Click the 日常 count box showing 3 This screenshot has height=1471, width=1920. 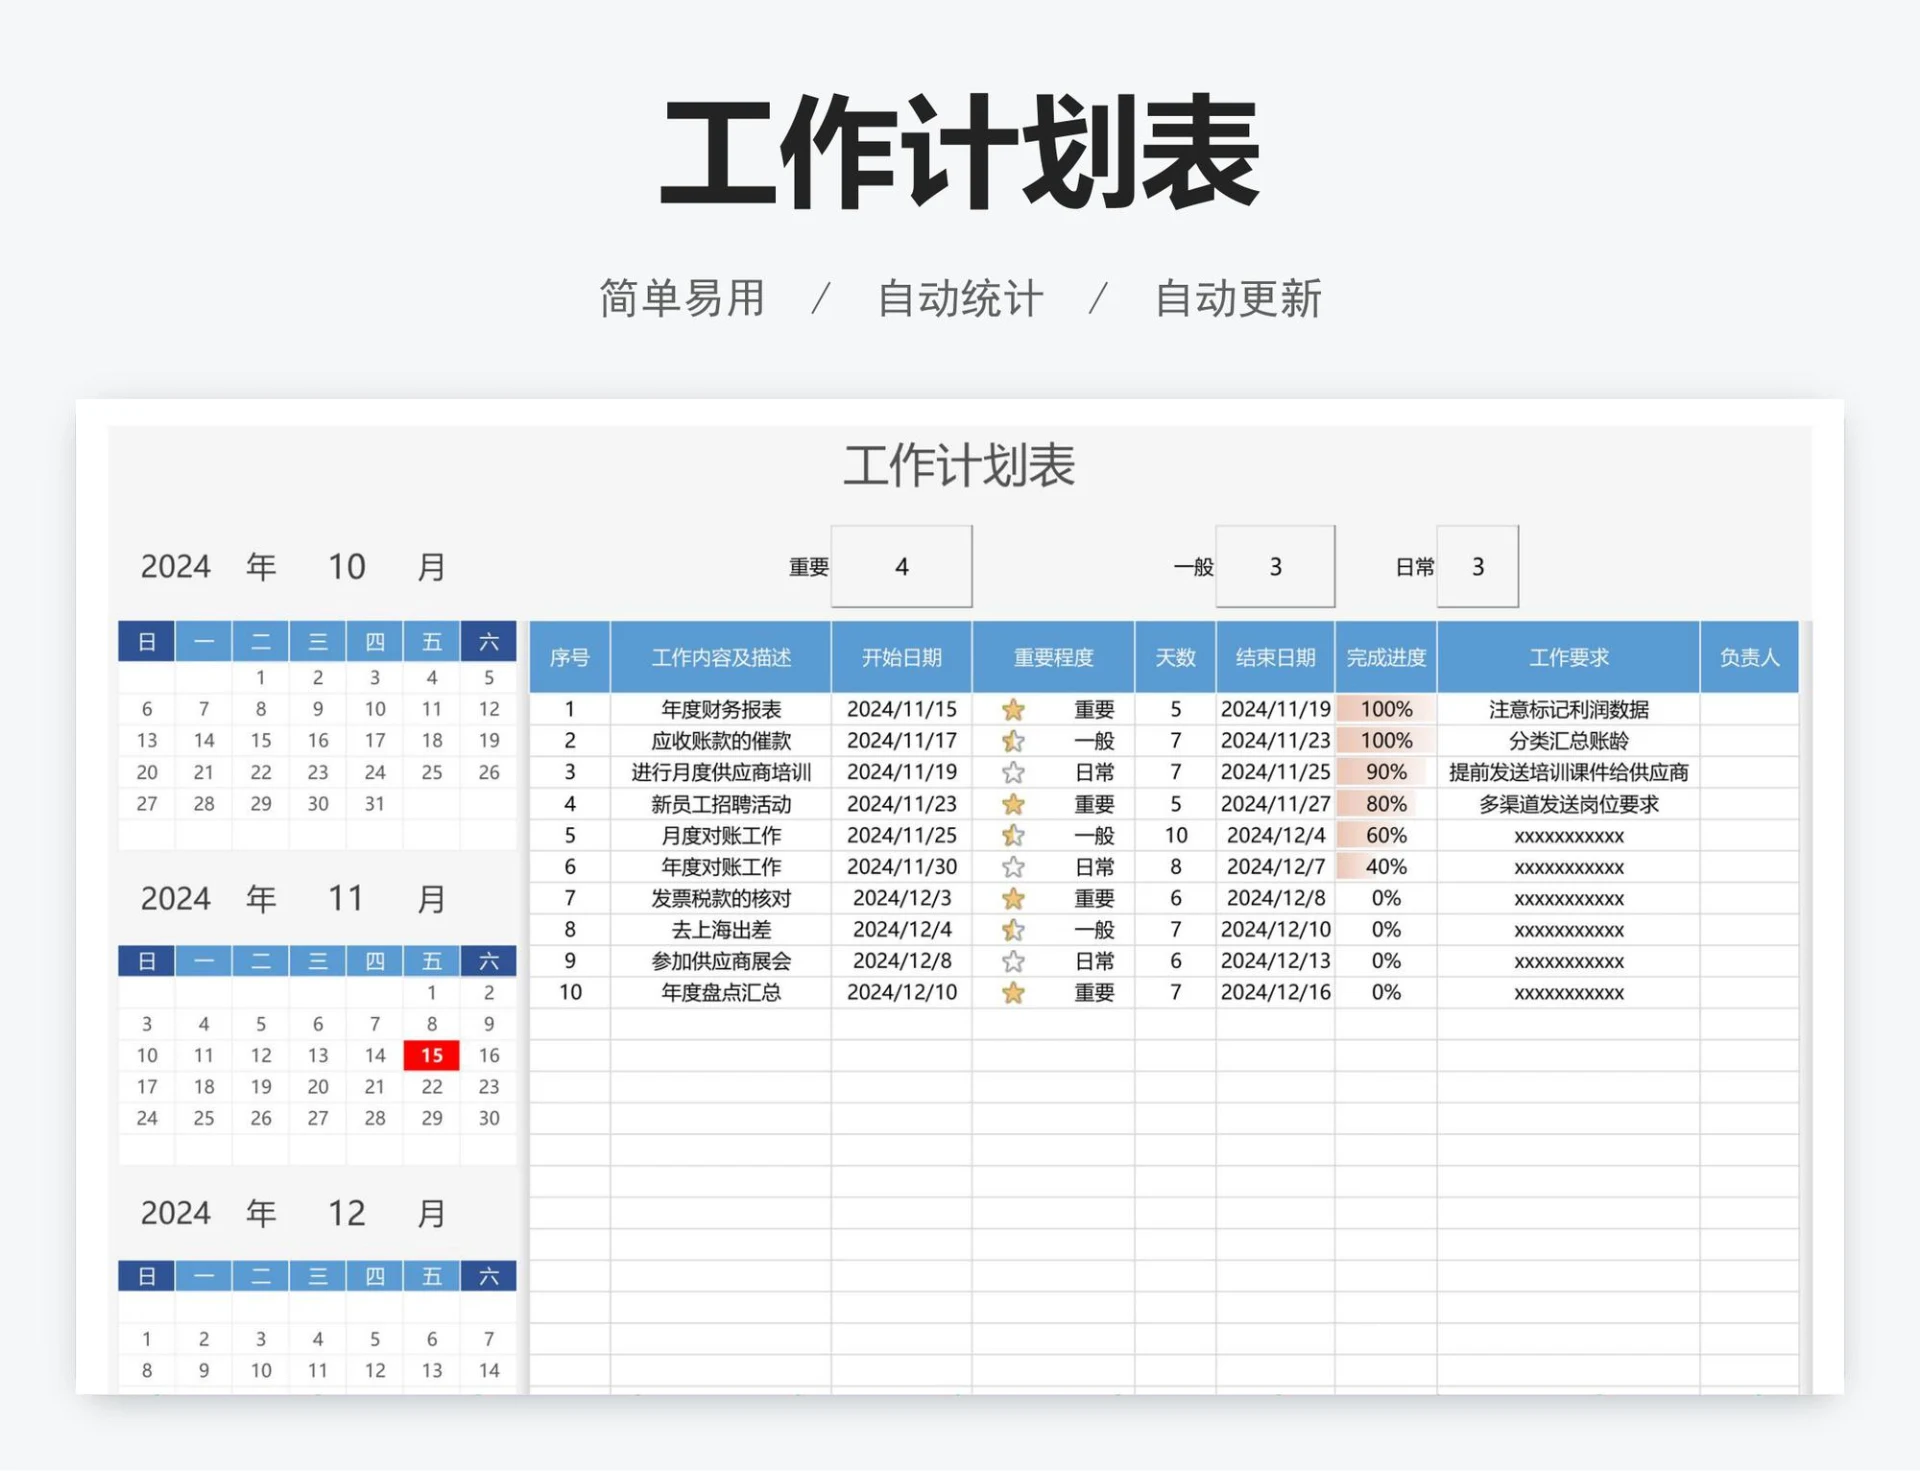(x=1478, y=566)
